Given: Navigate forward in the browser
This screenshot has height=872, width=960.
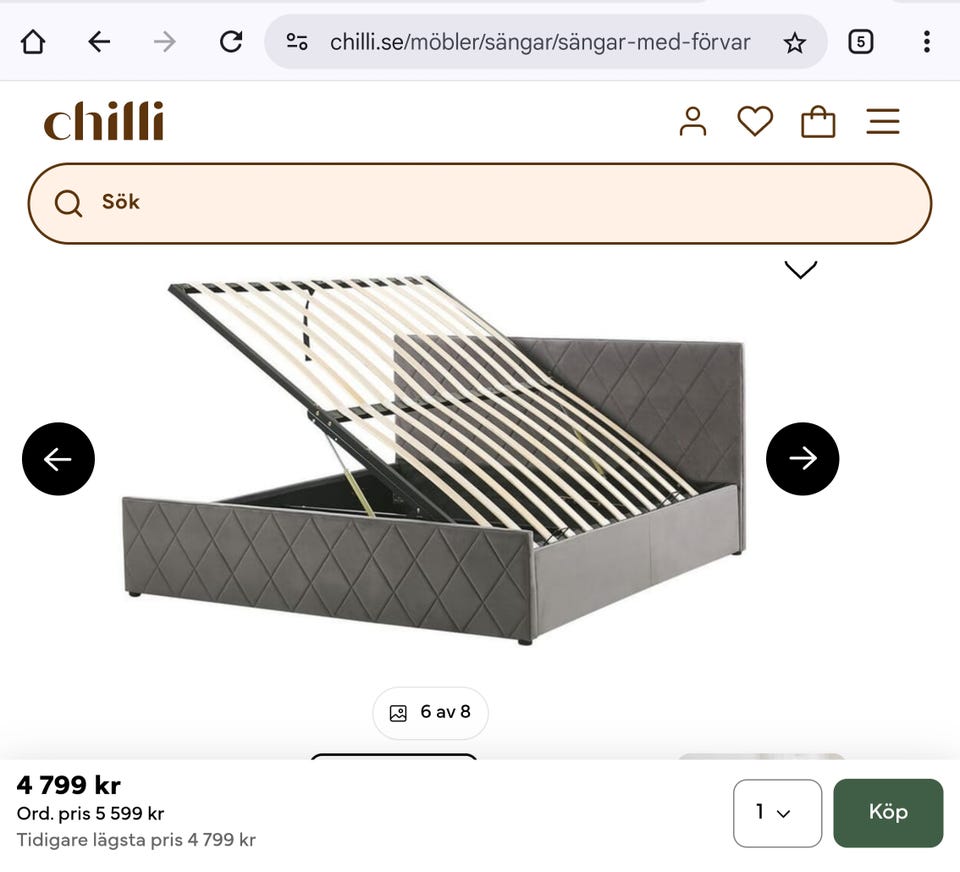Looking at the screenshot, I should click(165, 42).
